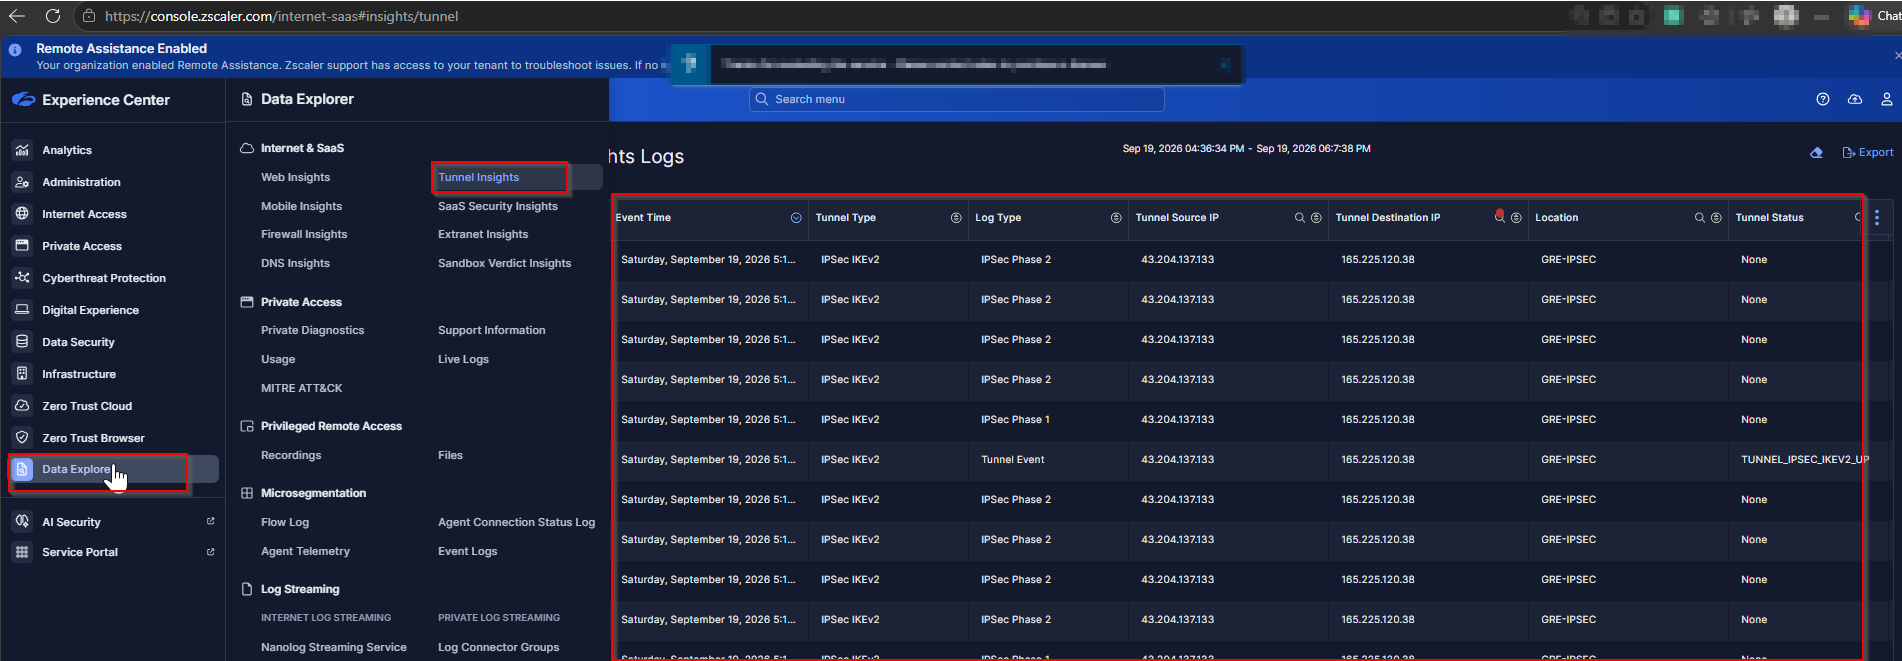Open the help question mark icon

coord(1823,99)
